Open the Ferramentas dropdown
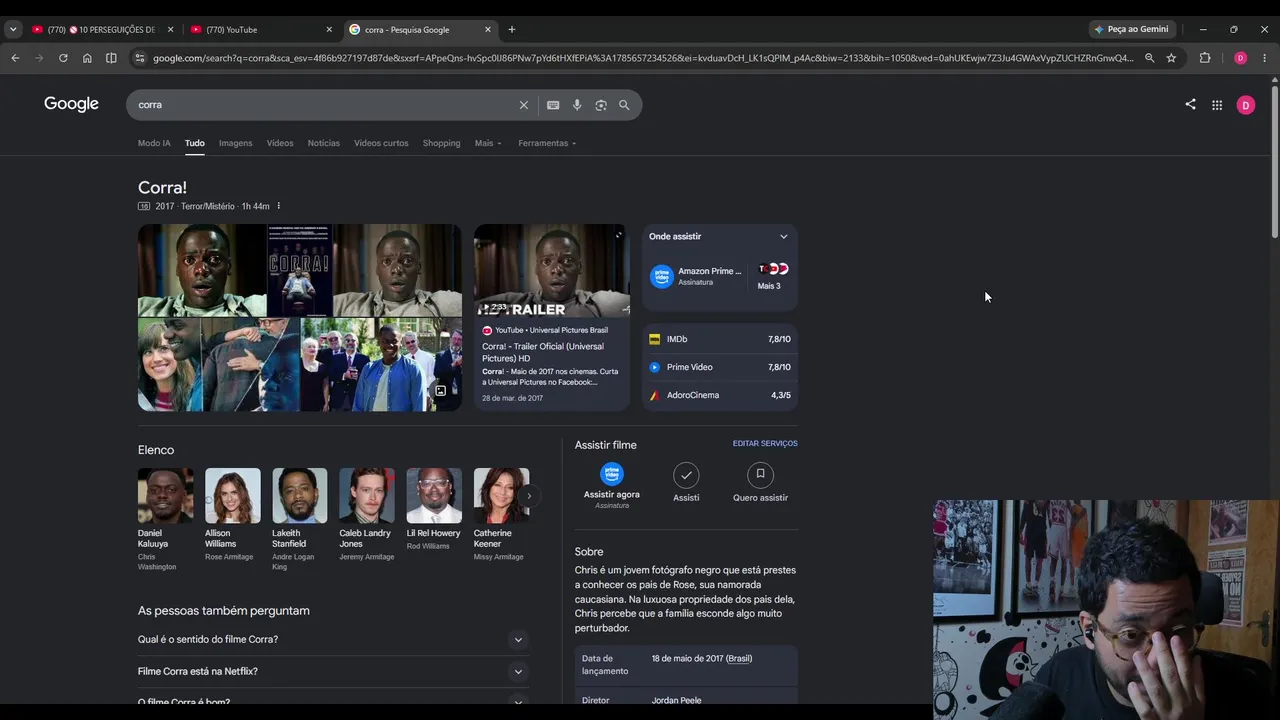 coord(547,143)
